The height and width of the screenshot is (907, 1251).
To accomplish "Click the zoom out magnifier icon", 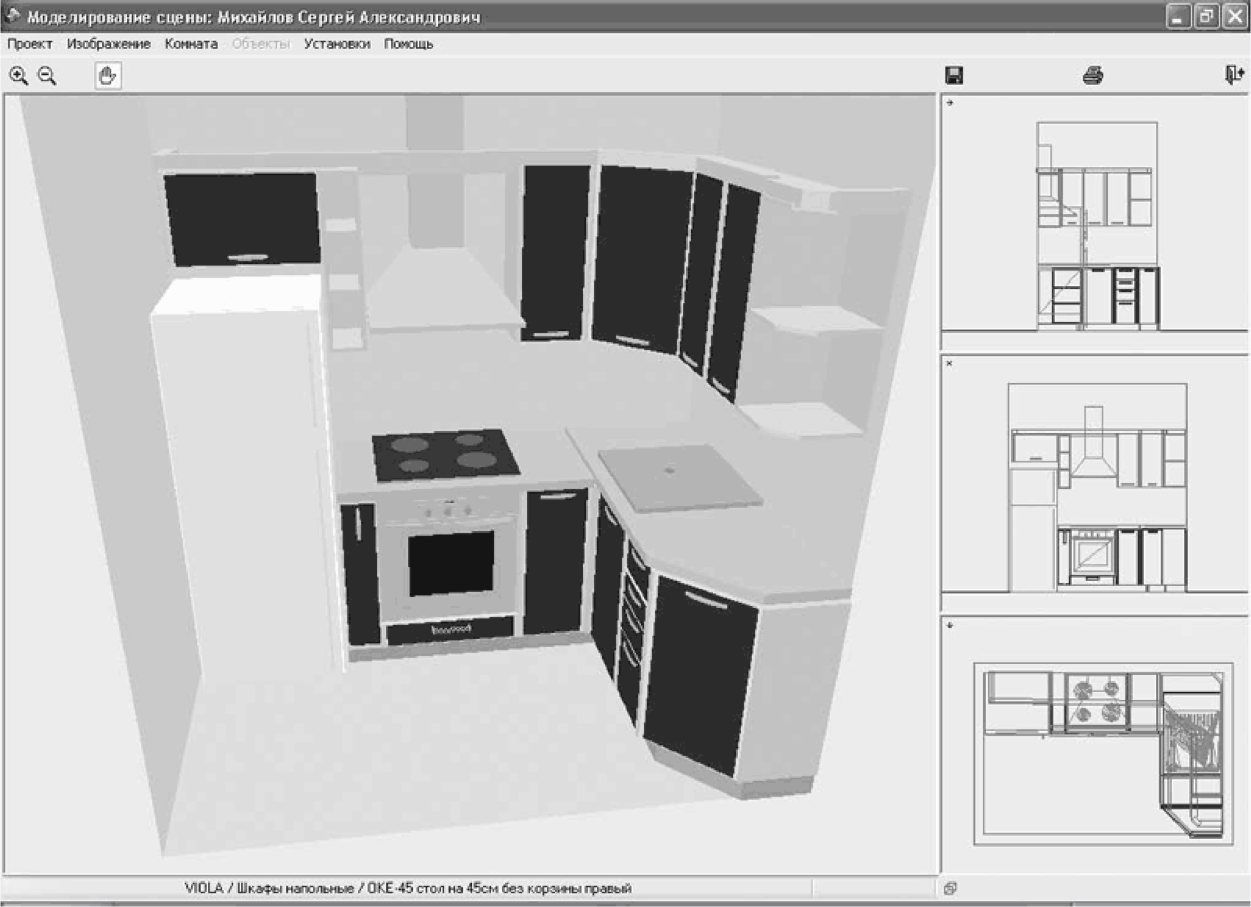I will (x=47, y=75).
